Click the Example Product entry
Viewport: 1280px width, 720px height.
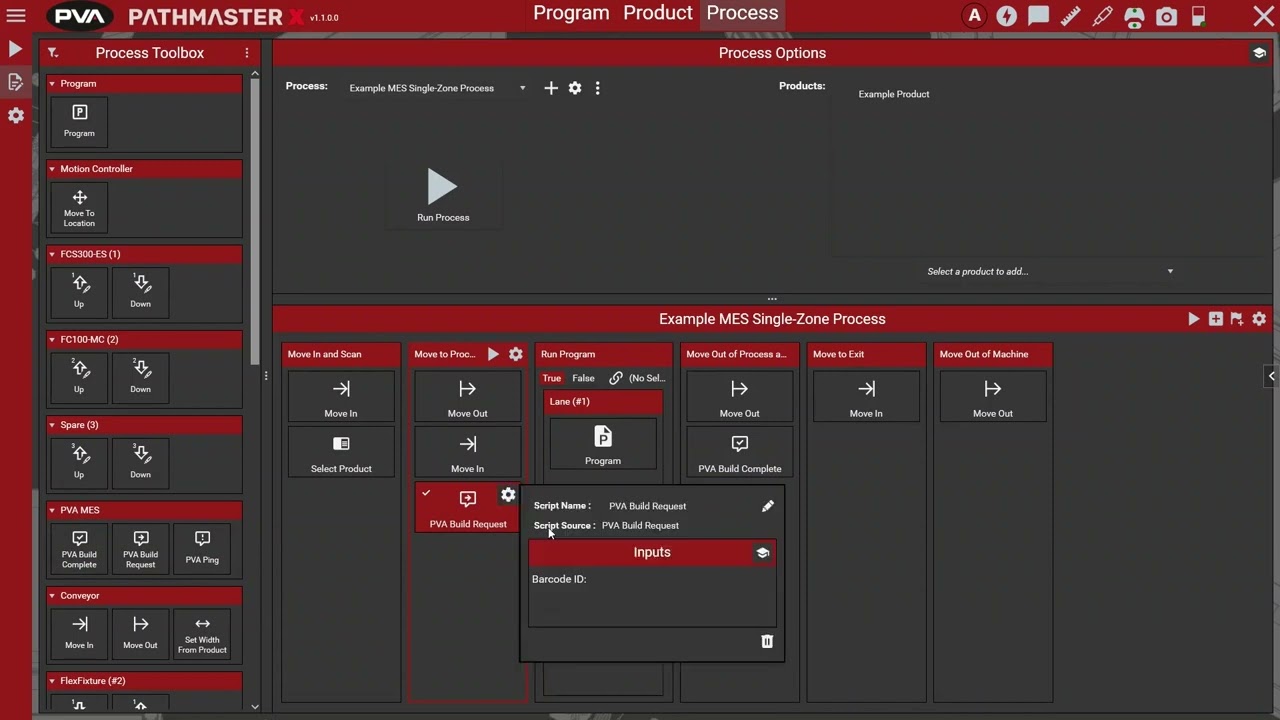(894, 94)
